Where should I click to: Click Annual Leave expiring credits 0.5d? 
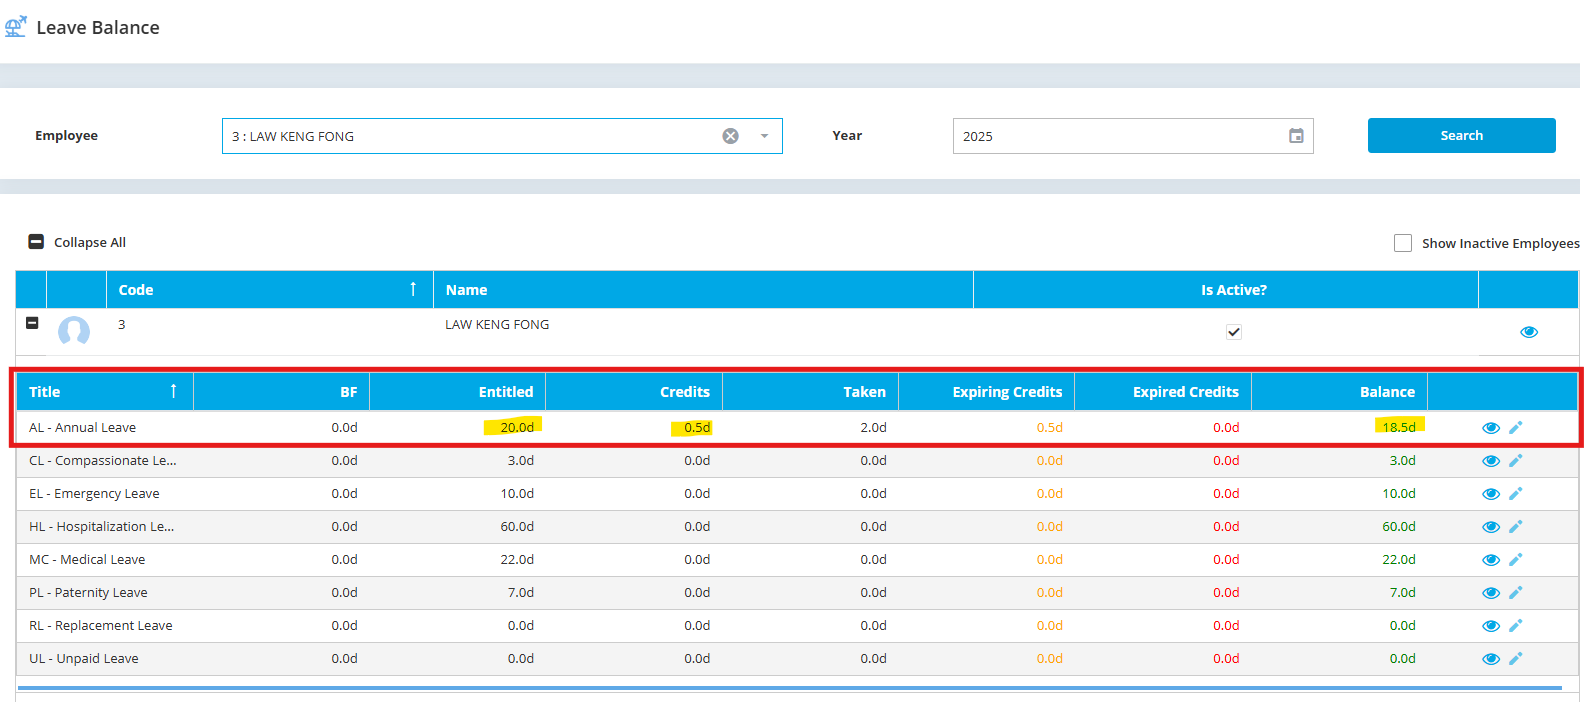pyautogui.click(x=1050, y=427)
